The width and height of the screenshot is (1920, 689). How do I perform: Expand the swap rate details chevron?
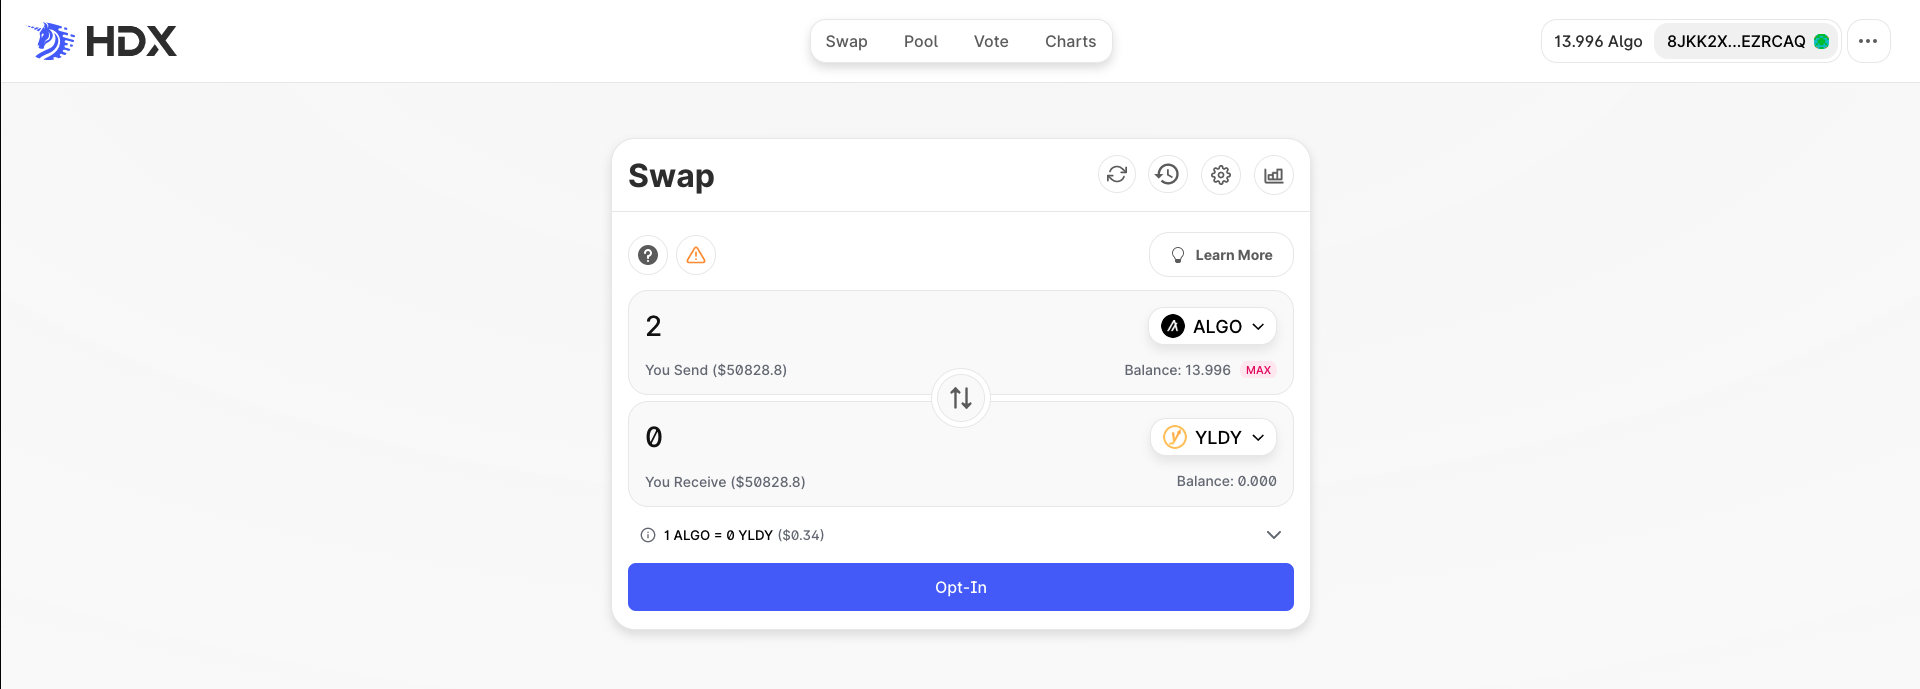[1273, 535]
